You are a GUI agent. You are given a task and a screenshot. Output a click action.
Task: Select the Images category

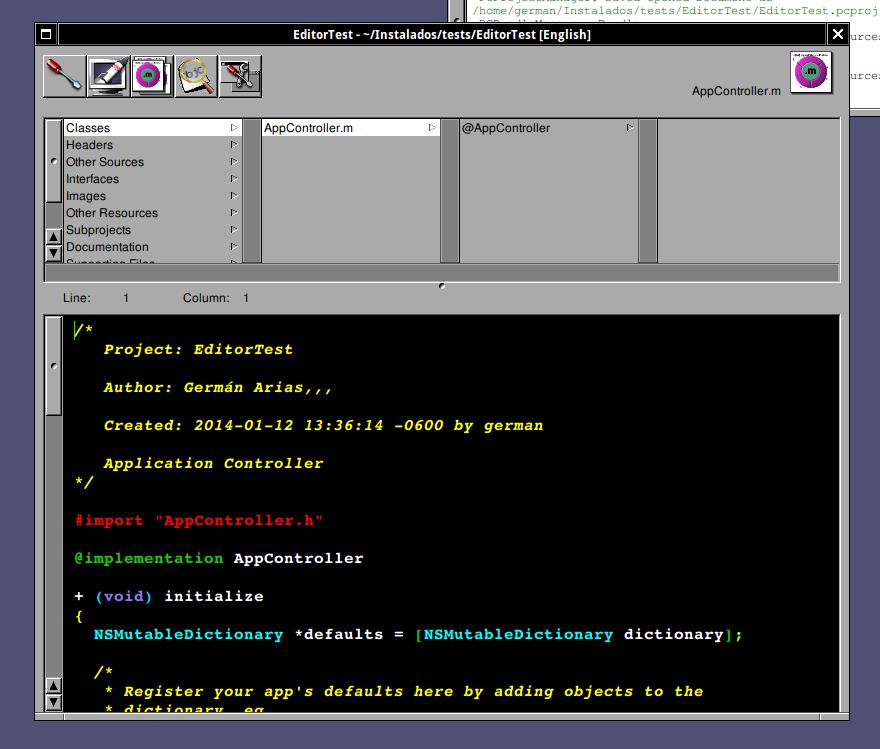point(86,196)
